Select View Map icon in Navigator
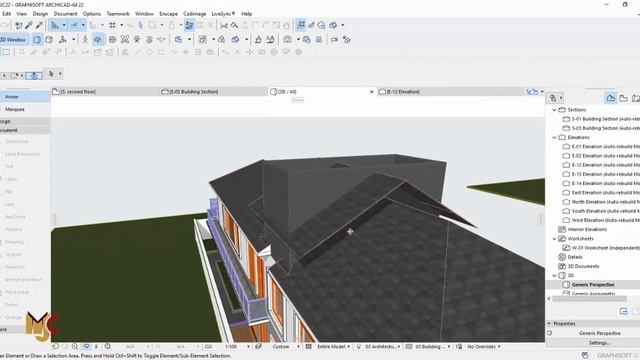This screenshot has width=640, height=360. pos(623,98)
